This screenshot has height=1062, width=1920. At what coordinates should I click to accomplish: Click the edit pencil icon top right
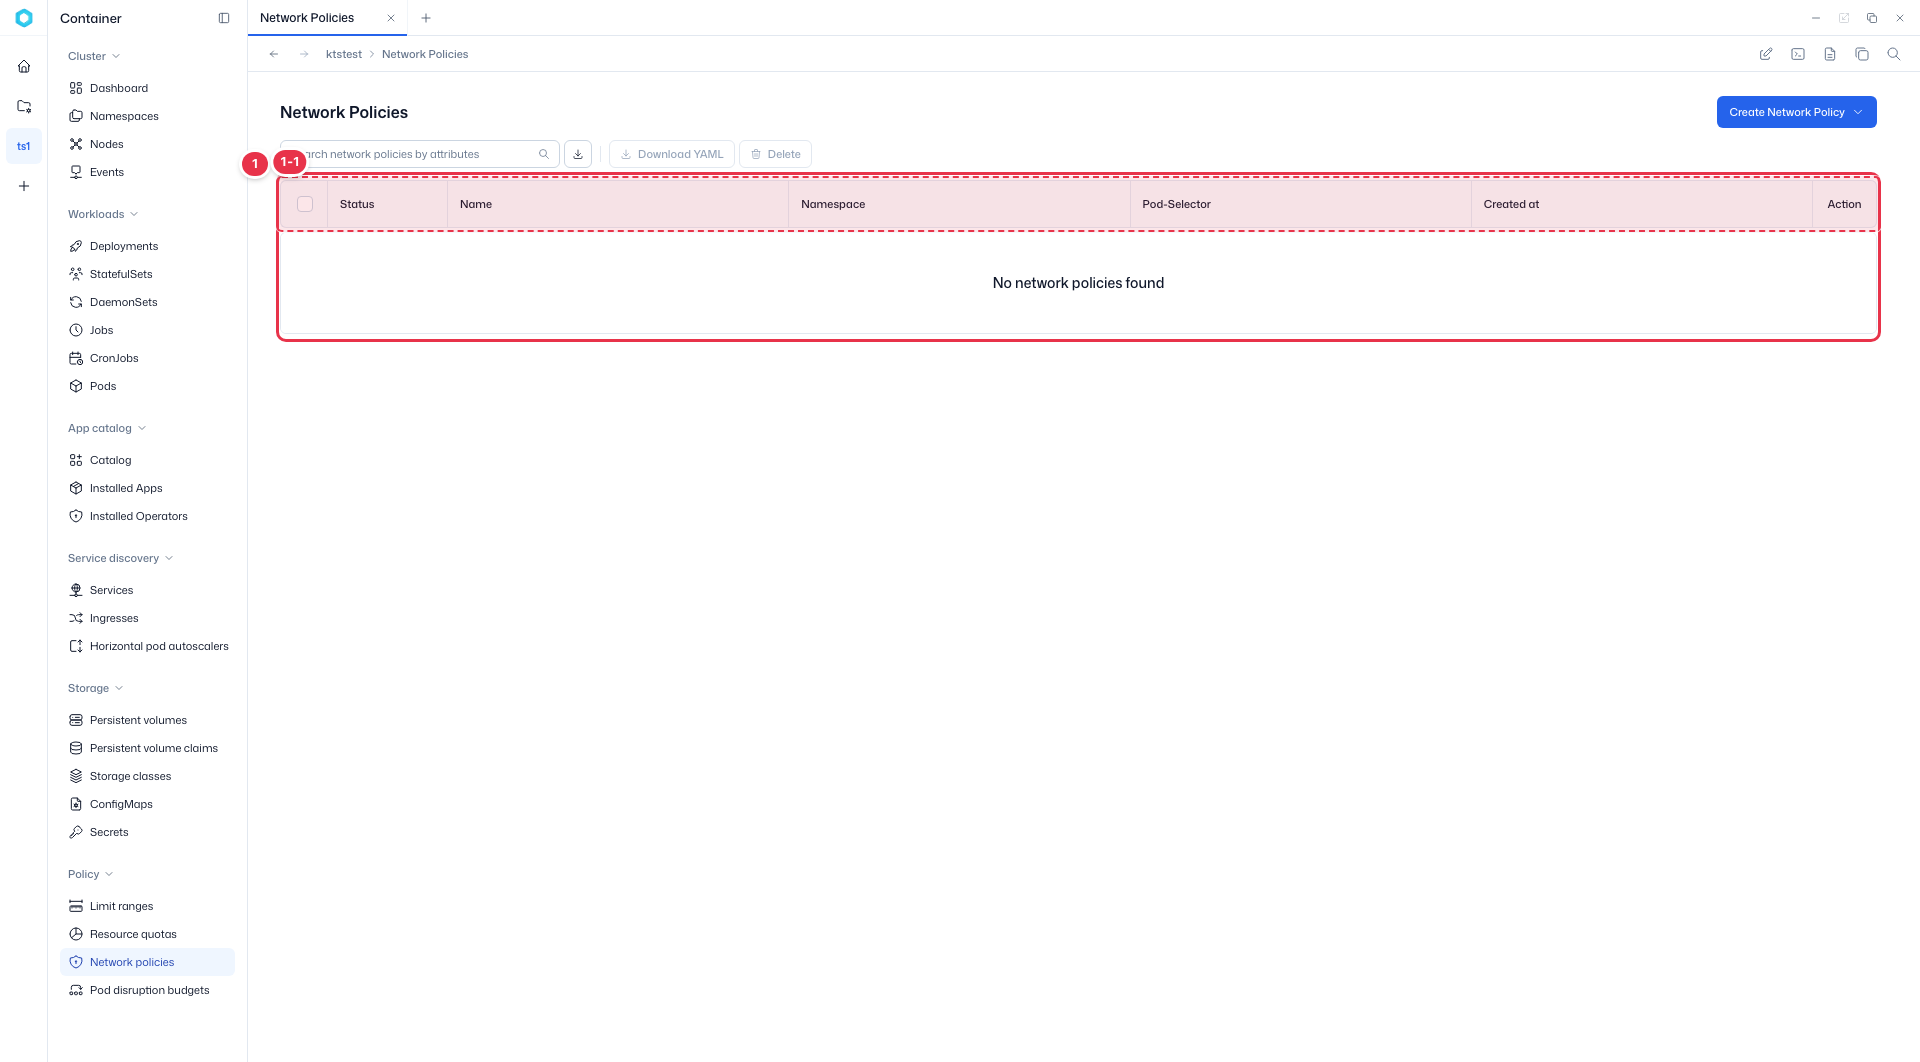click(x=1766, y=54)
